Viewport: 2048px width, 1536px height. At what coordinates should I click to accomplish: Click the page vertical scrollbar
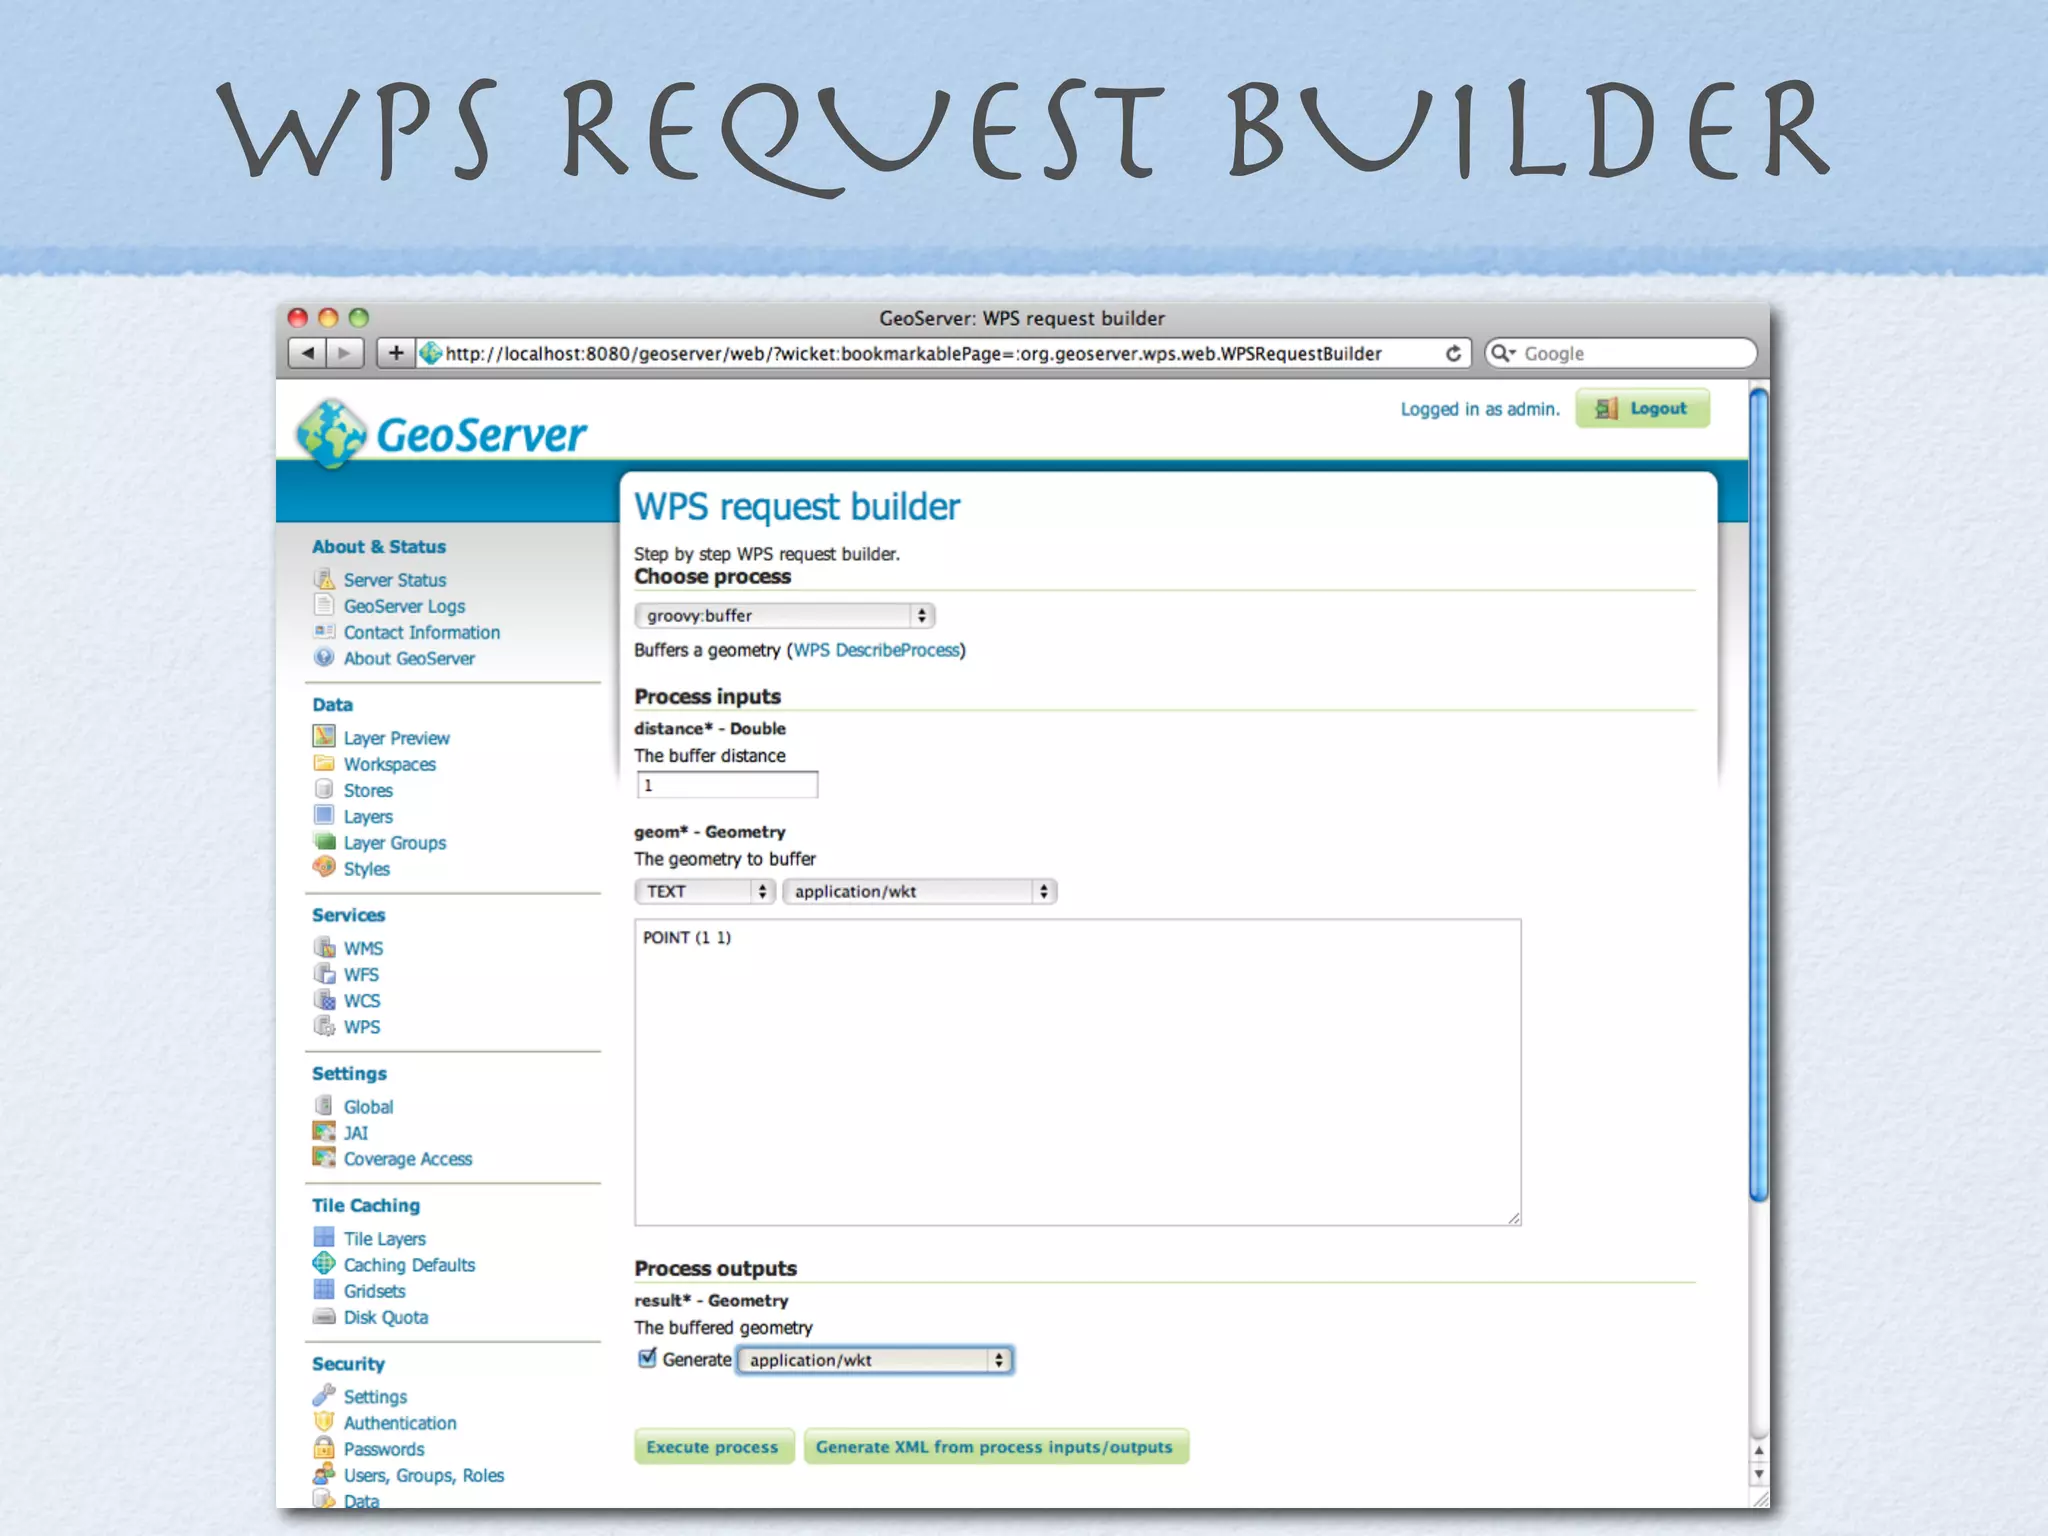(1758, 796)
